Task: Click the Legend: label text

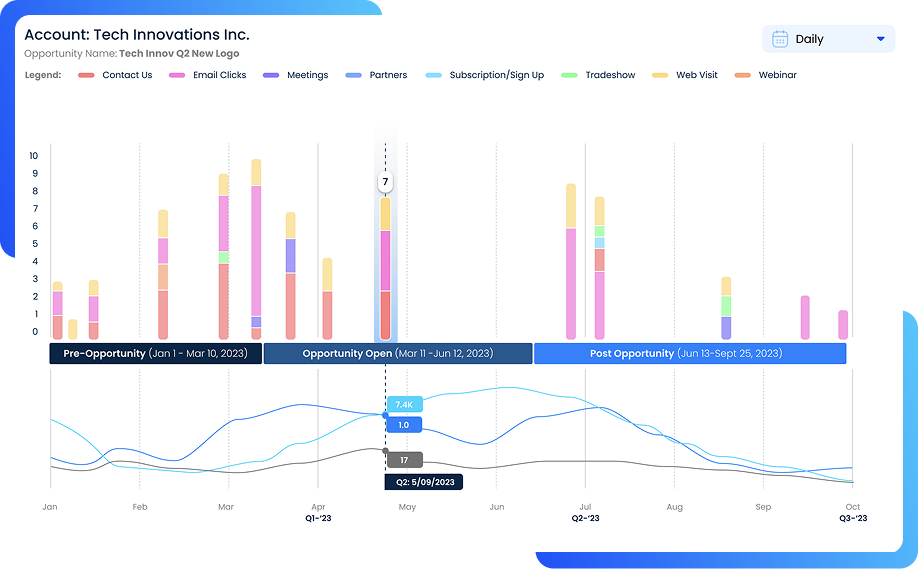Action: (43, 75)
